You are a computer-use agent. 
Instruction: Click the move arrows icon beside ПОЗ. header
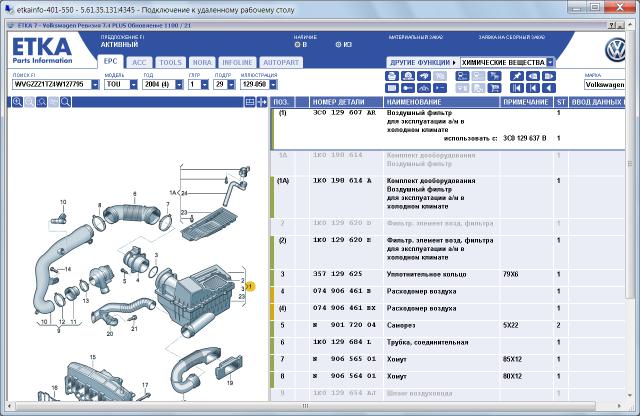coord(262,102)
